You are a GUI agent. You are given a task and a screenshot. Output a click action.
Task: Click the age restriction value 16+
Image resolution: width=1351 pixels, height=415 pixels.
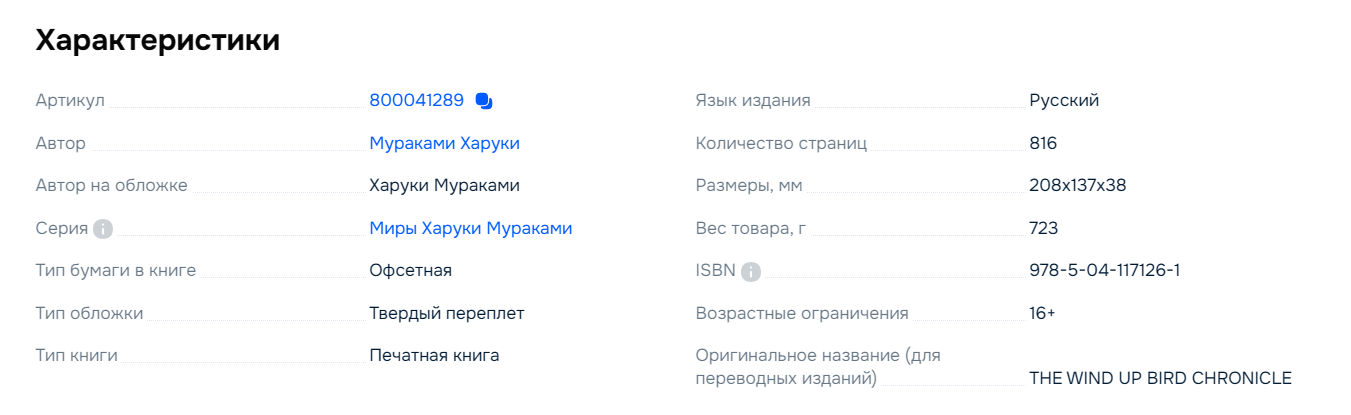1042,313
